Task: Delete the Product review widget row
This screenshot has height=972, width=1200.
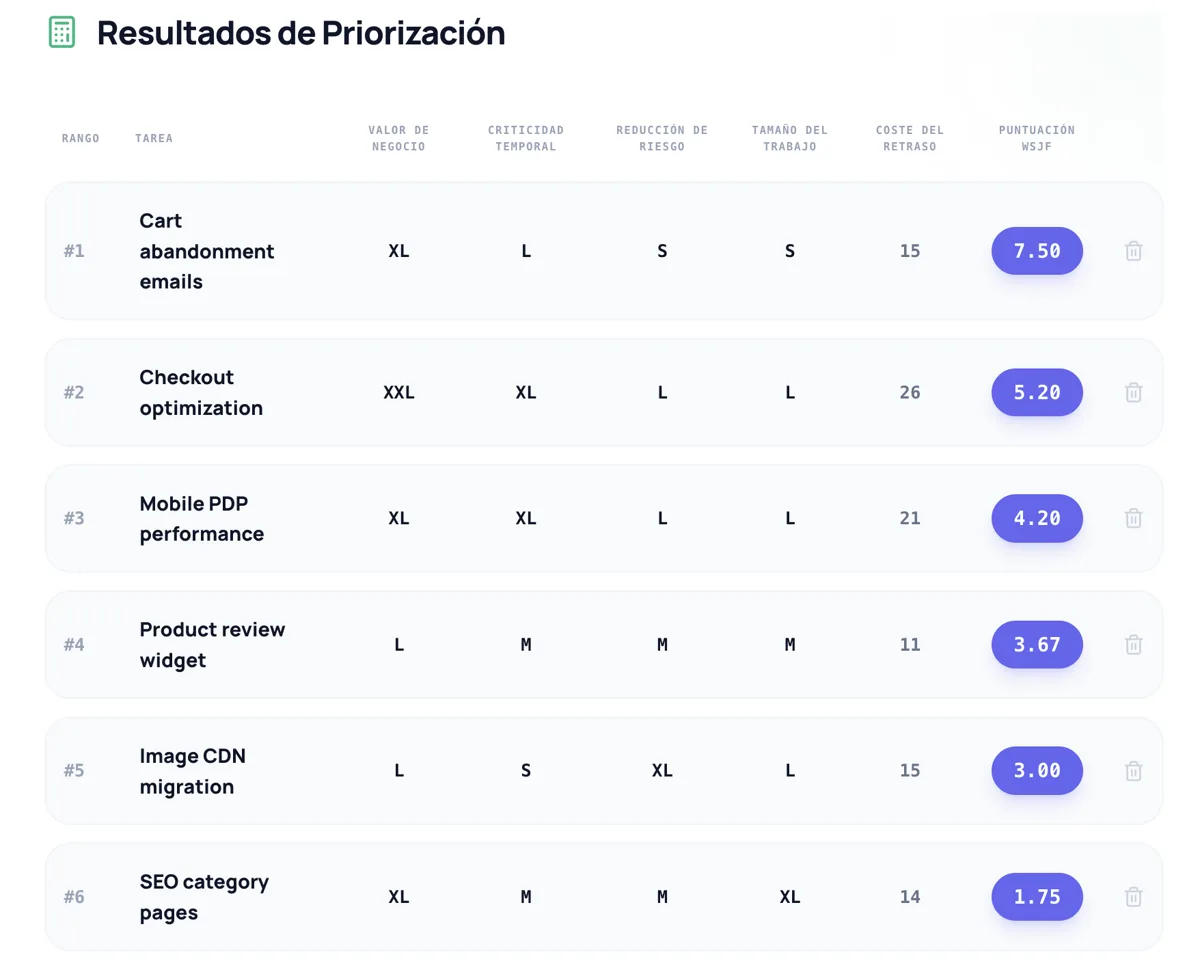Action: [x=1133, y=645]
